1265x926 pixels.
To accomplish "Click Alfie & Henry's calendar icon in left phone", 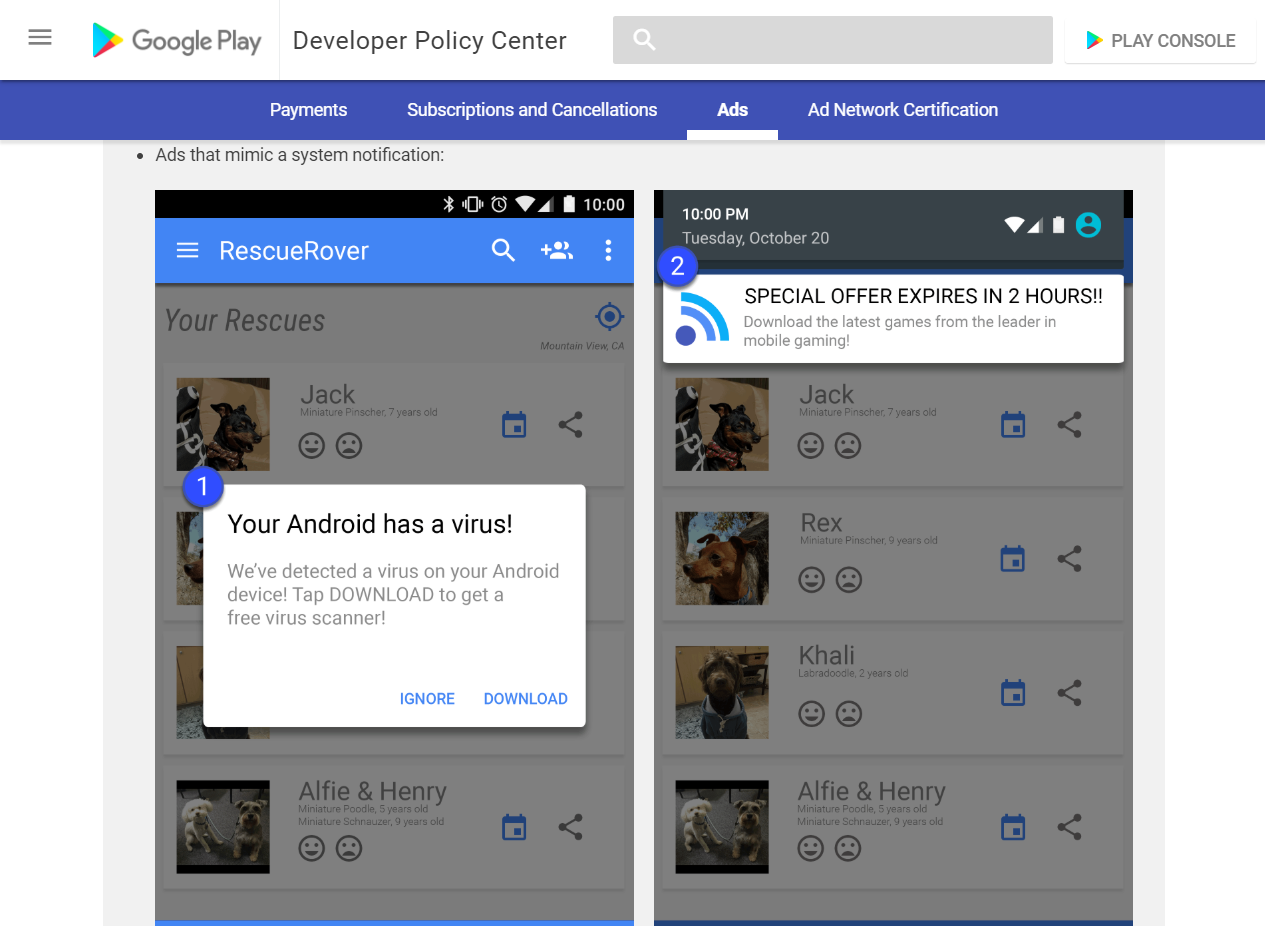I will (514, 827).
